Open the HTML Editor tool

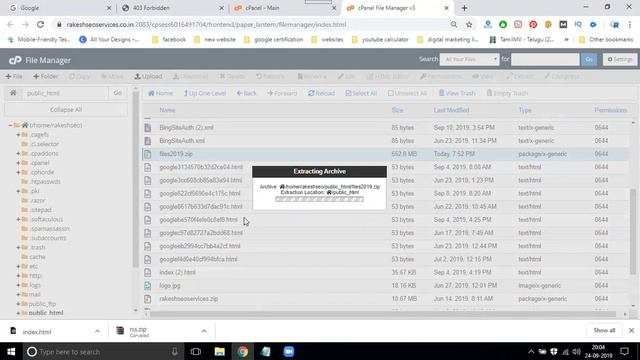(x=387, y=76)
